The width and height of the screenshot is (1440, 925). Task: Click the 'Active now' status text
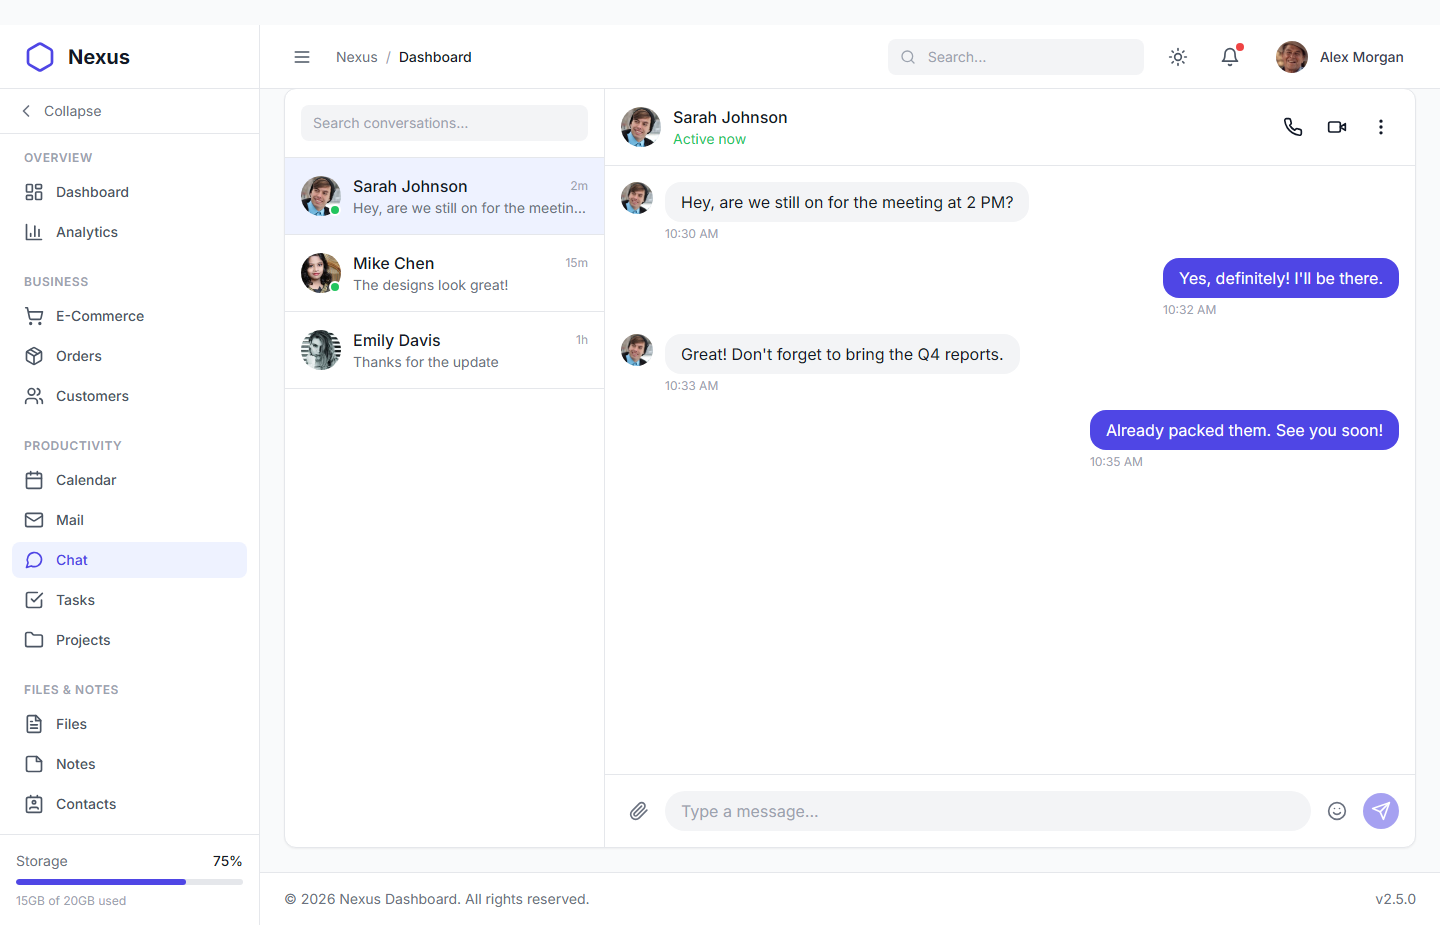709,139
